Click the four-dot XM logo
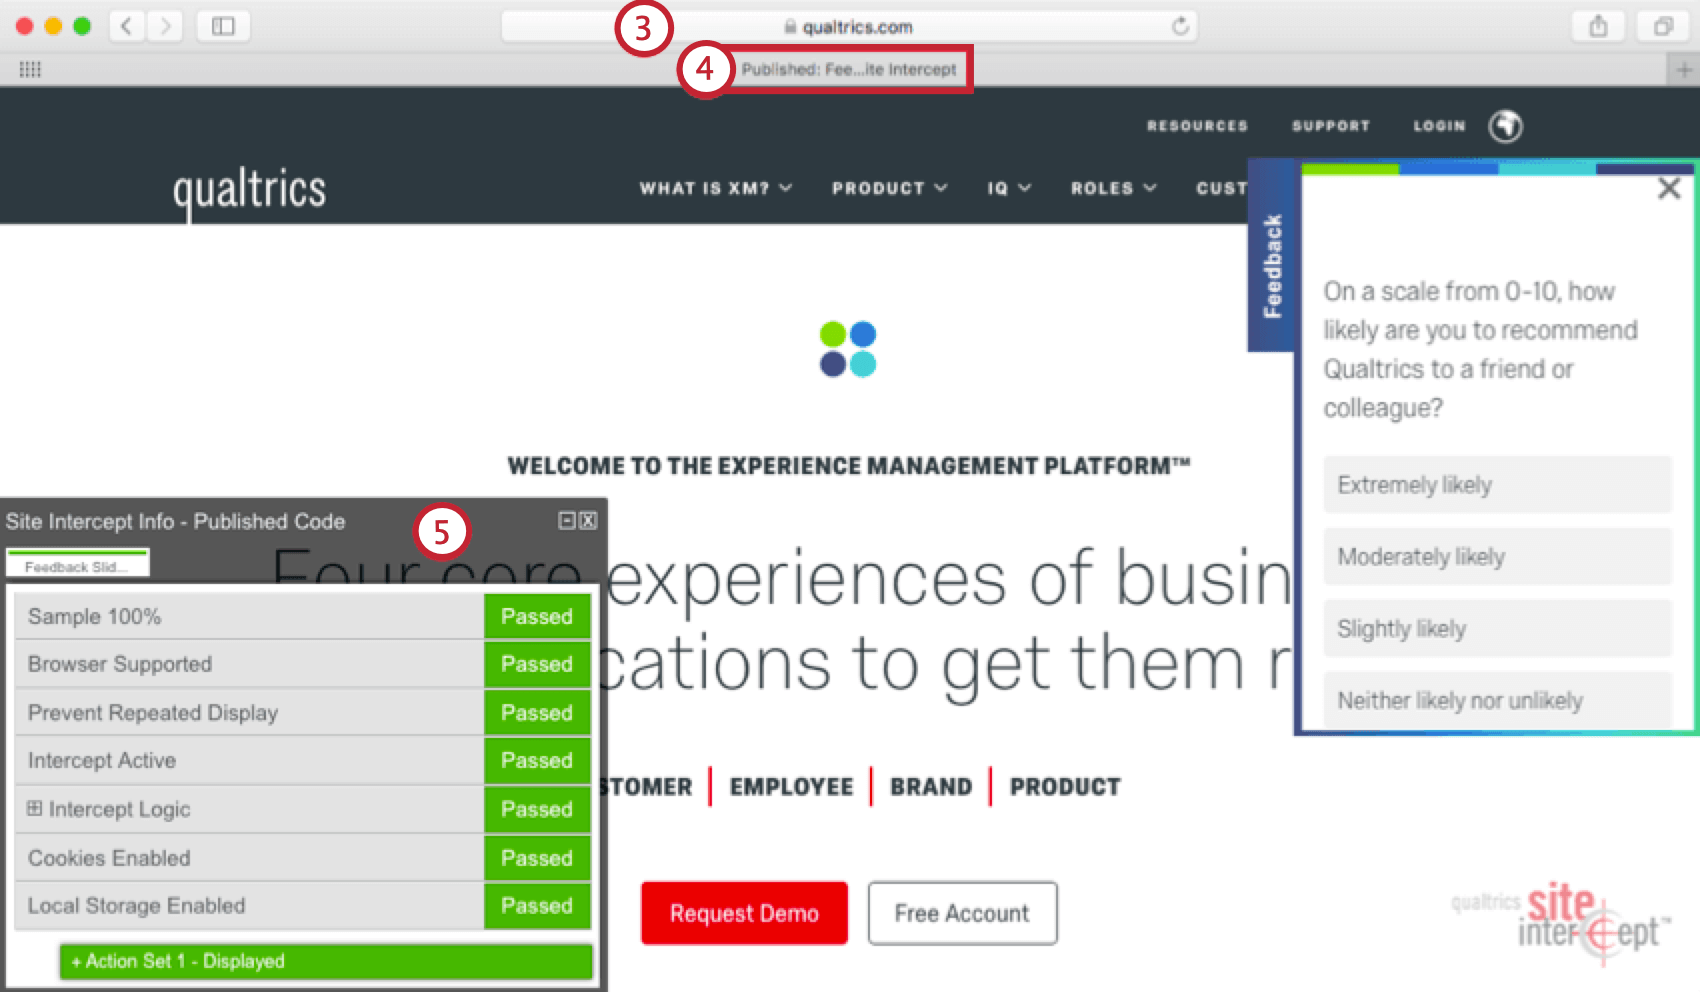The width and height of the screenshot is (1700, 992). coord(848,348)
